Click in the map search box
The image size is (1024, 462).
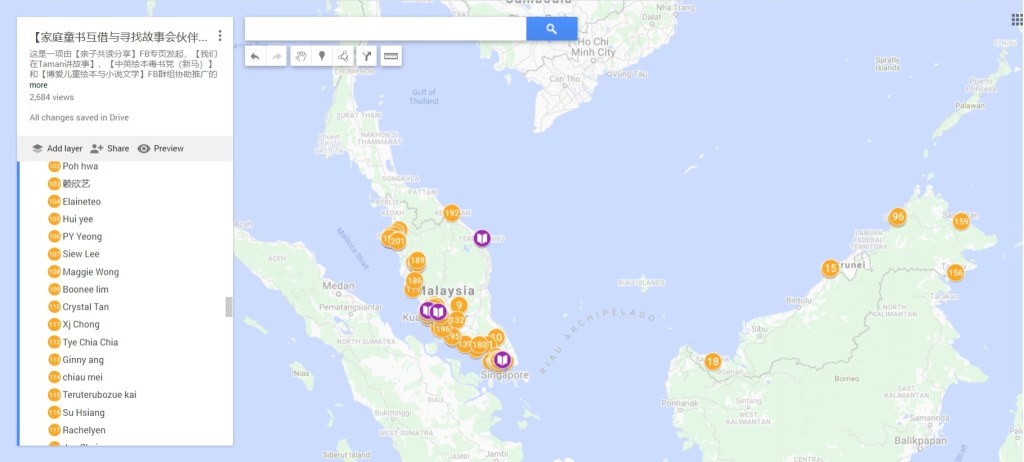pyautogui.click(x=385, y=29)
